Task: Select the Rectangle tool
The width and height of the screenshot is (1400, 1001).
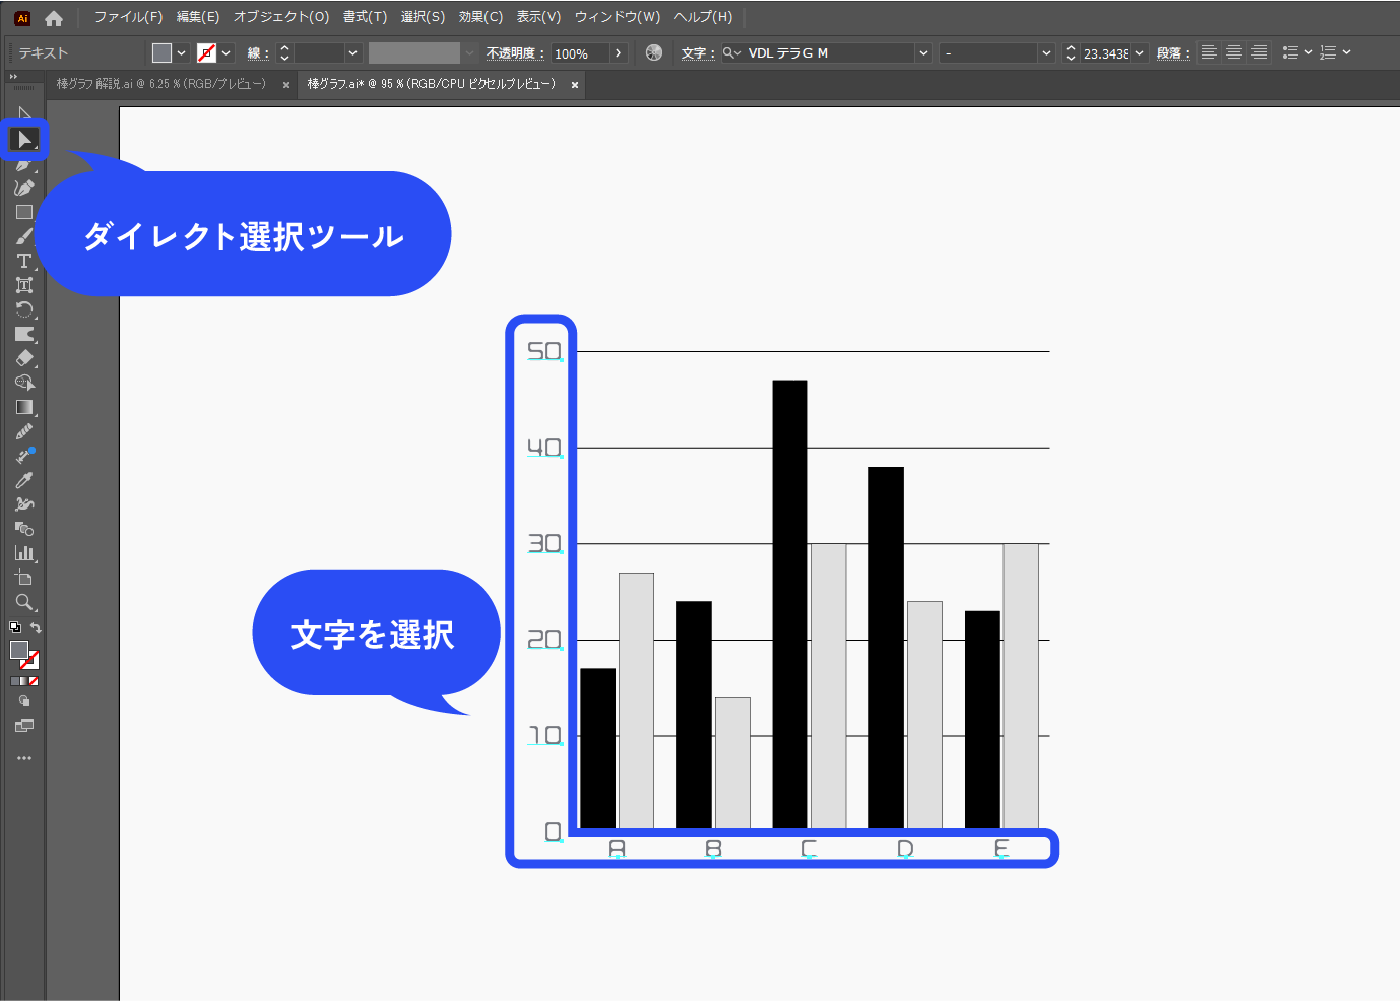Action: pyautogui.click(x=24, y=212)
